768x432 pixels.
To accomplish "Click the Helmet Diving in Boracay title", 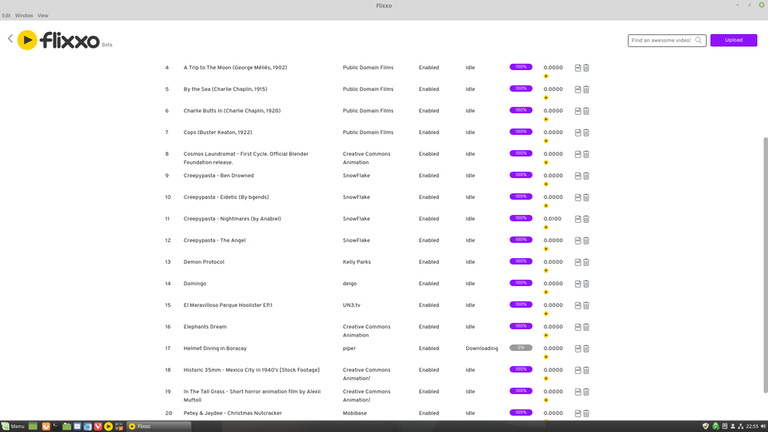I will tap(215, 348).
